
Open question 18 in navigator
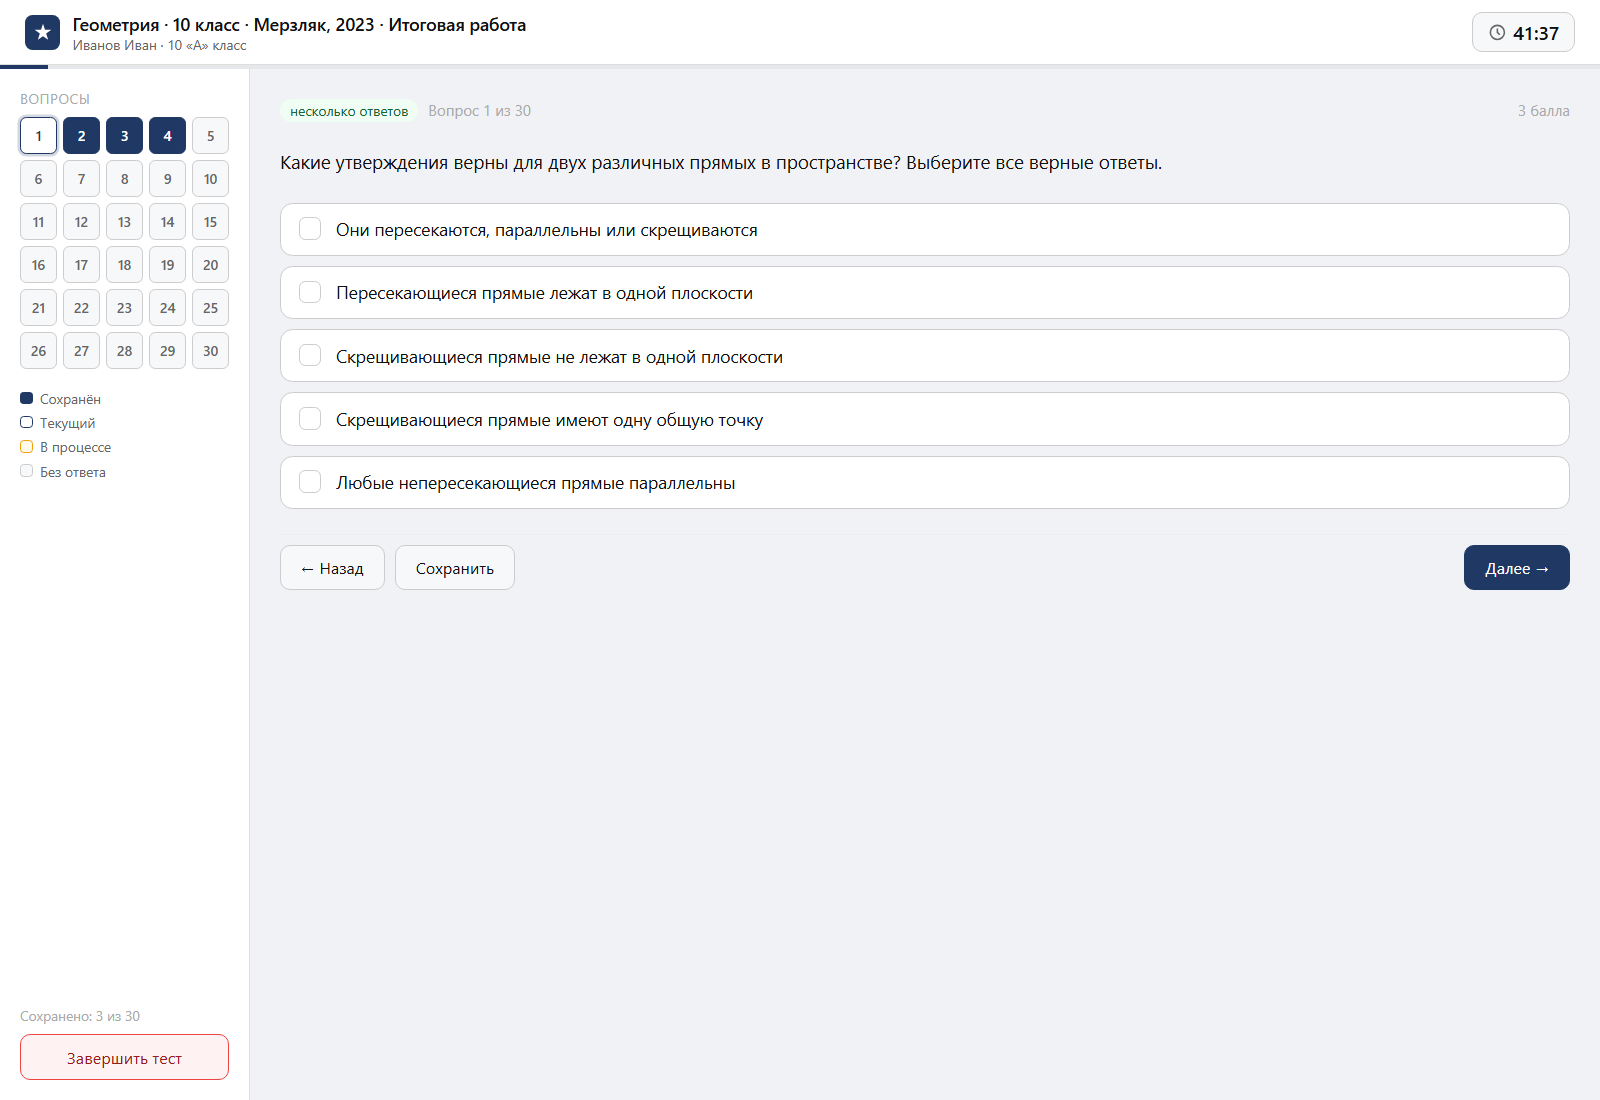tap(124, 265)
